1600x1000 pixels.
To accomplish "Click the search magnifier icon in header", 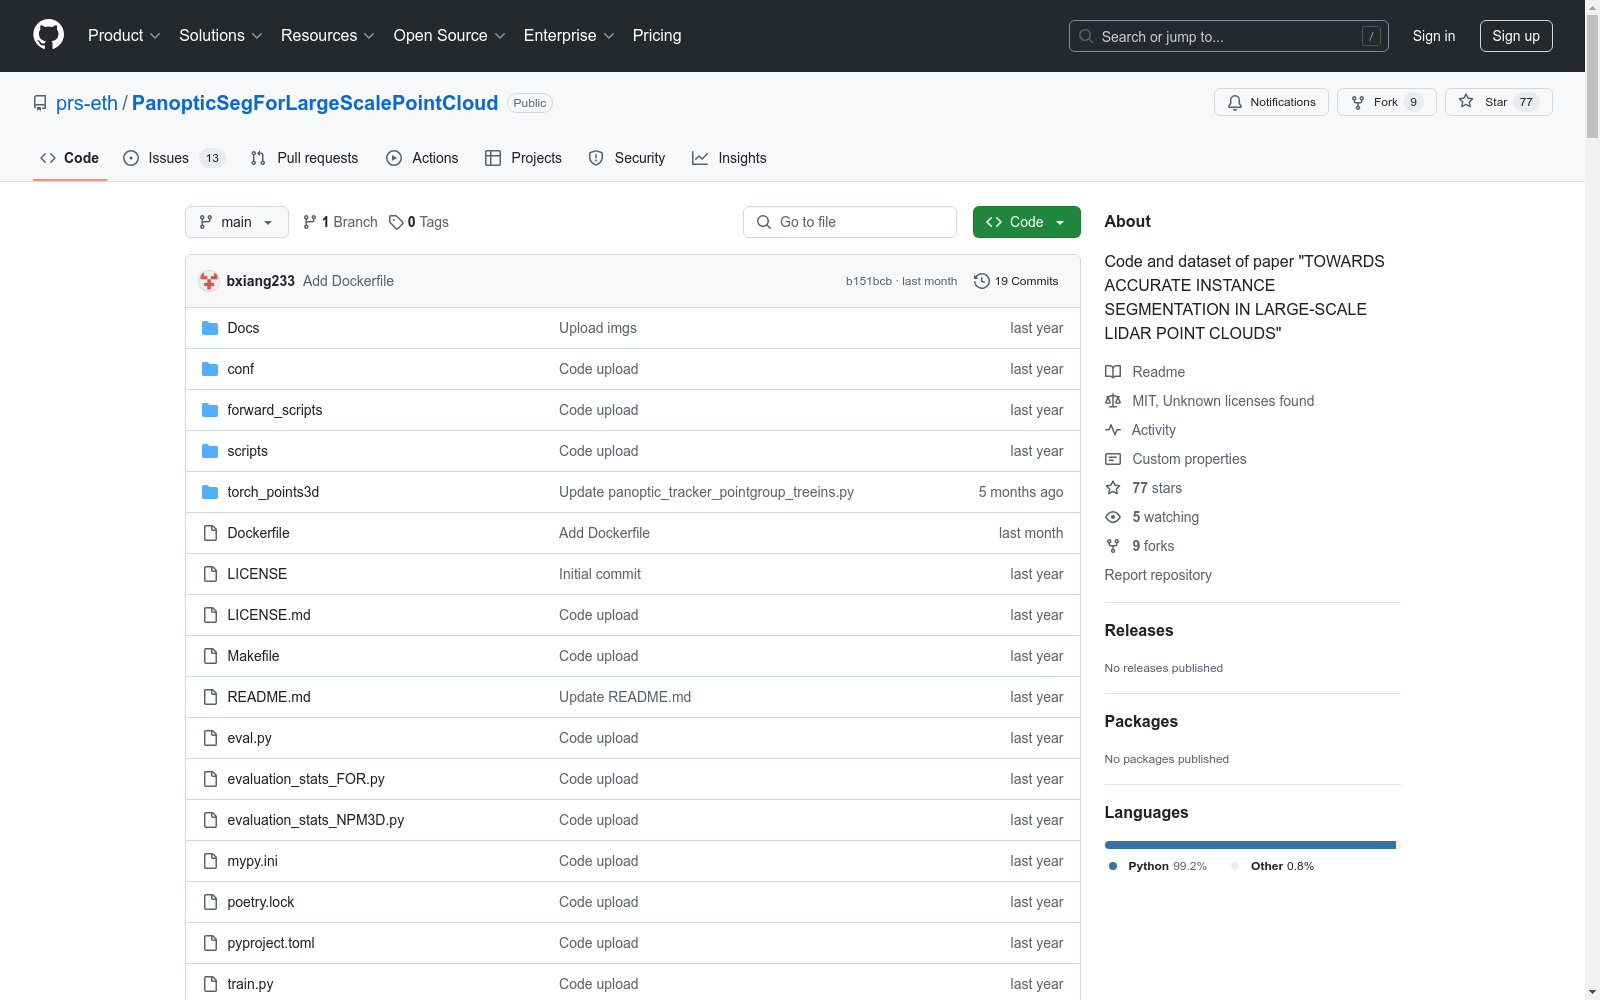I will (x=1086, y=36).
